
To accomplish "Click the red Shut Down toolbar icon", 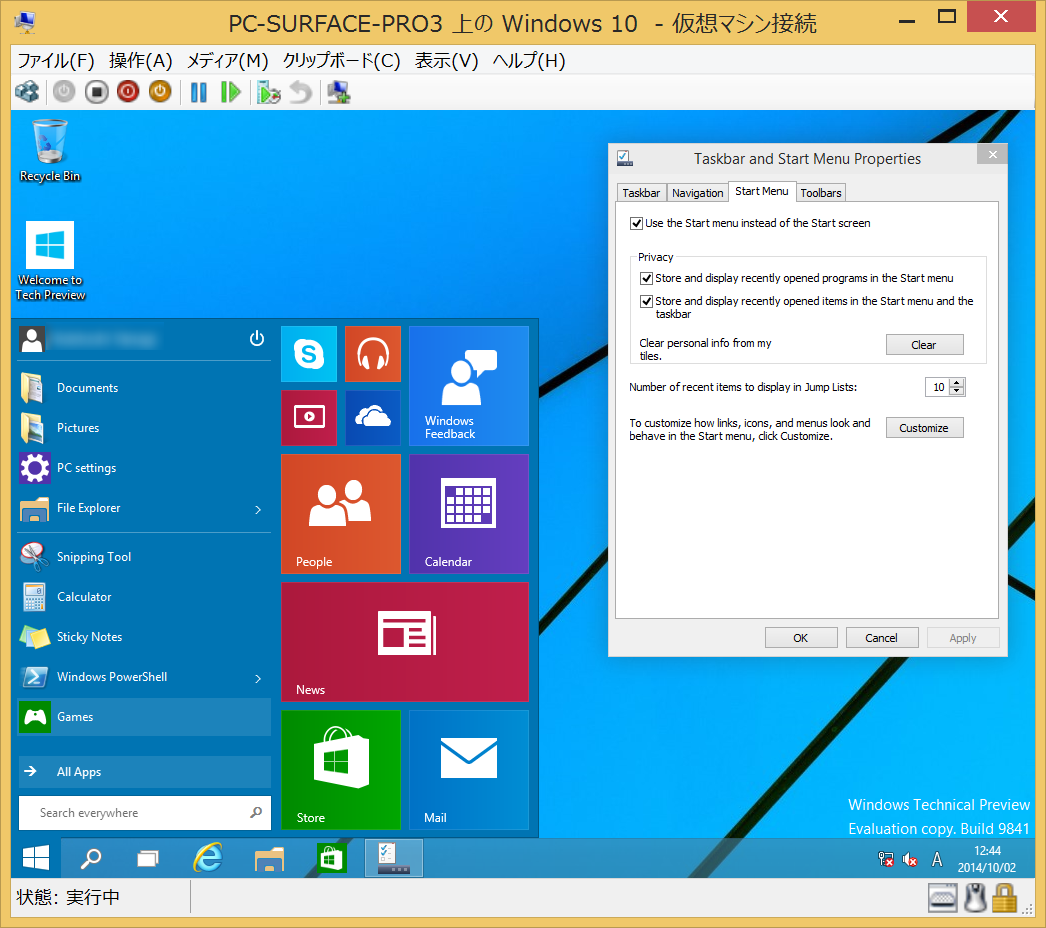I will pos(128,91).
